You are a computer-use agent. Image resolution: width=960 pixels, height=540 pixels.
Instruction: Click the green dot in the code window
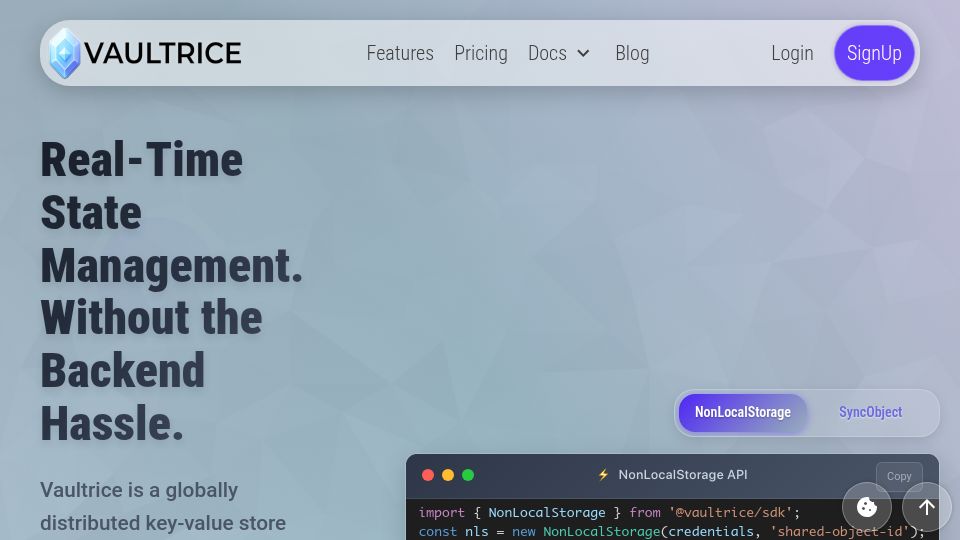tap(468, 475)
